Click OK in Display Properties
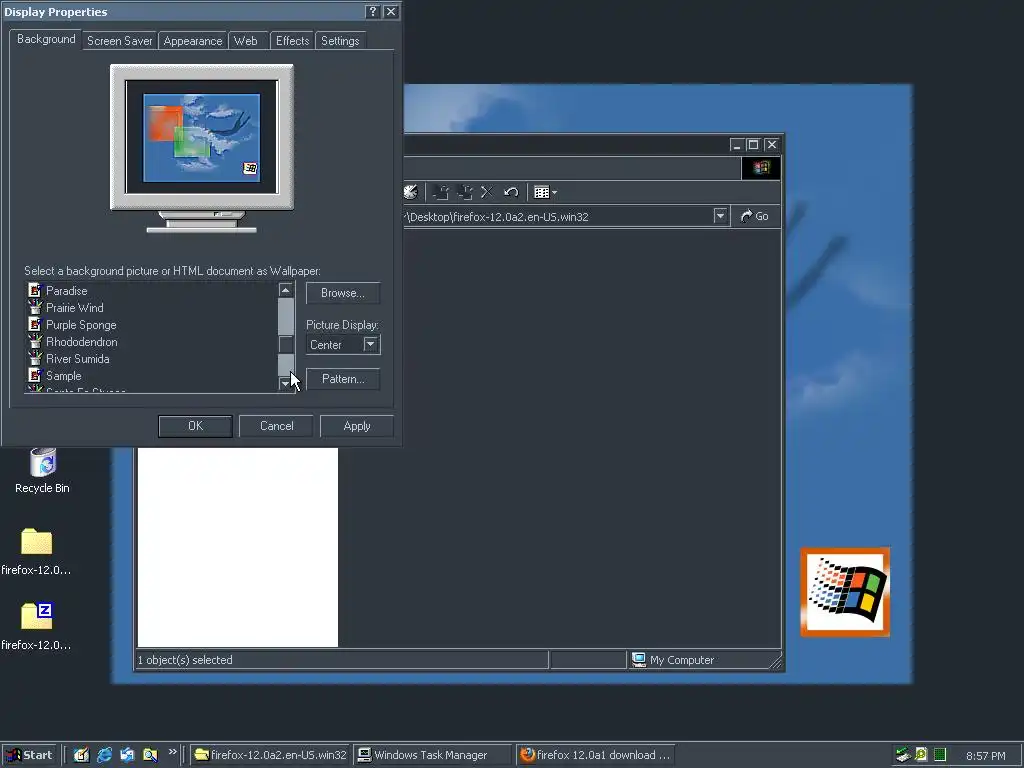Screen dimensions: 1024x768 pyautogui.click(x=195, y=426)
